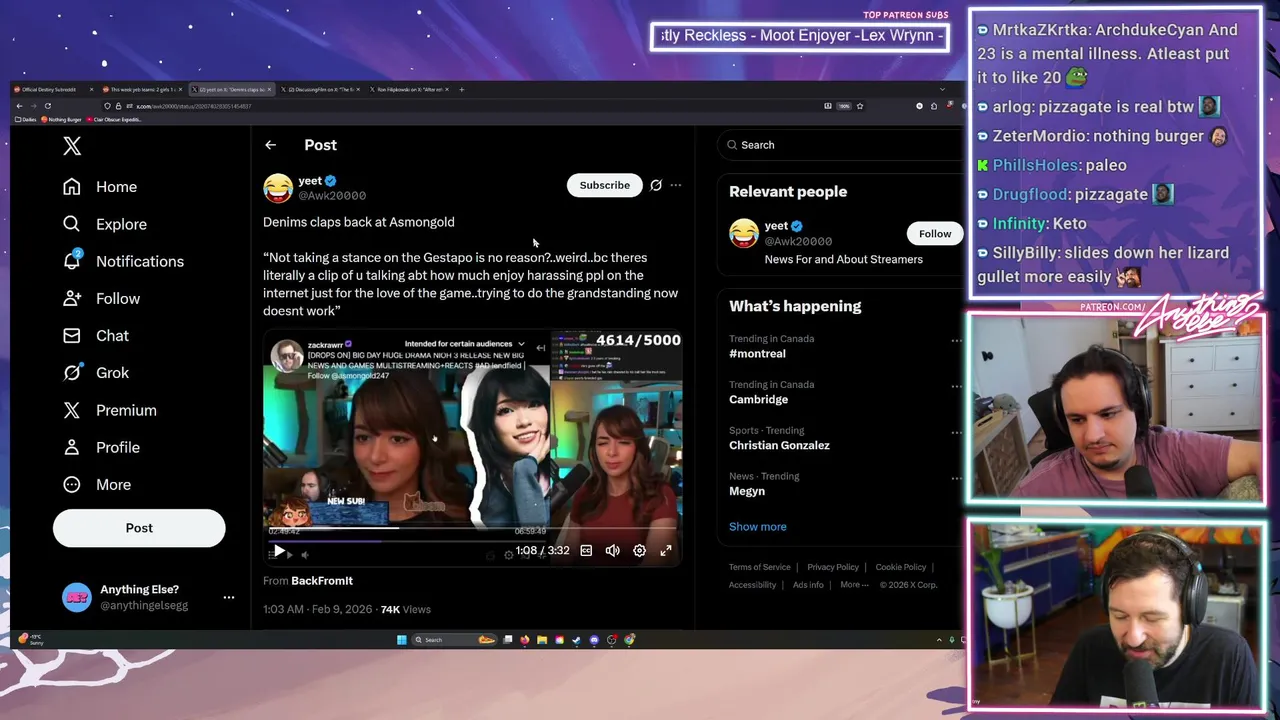Click the post timestamp 1:03 AM Feb 9, 2026
Image resolution: width=1280 pixels, height=720 pixels.
(317, 609)
